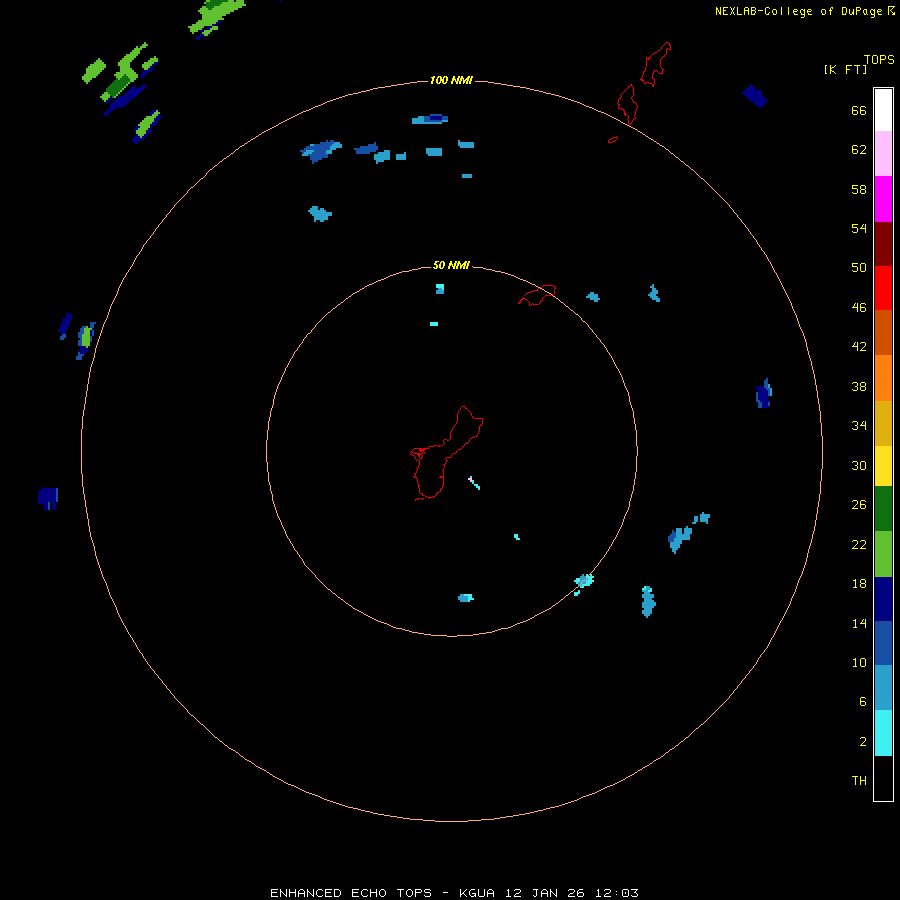Screen dimensions: 900x900
Task: Click the navy diamond echo in the upper right
Action: click(755, 96)
